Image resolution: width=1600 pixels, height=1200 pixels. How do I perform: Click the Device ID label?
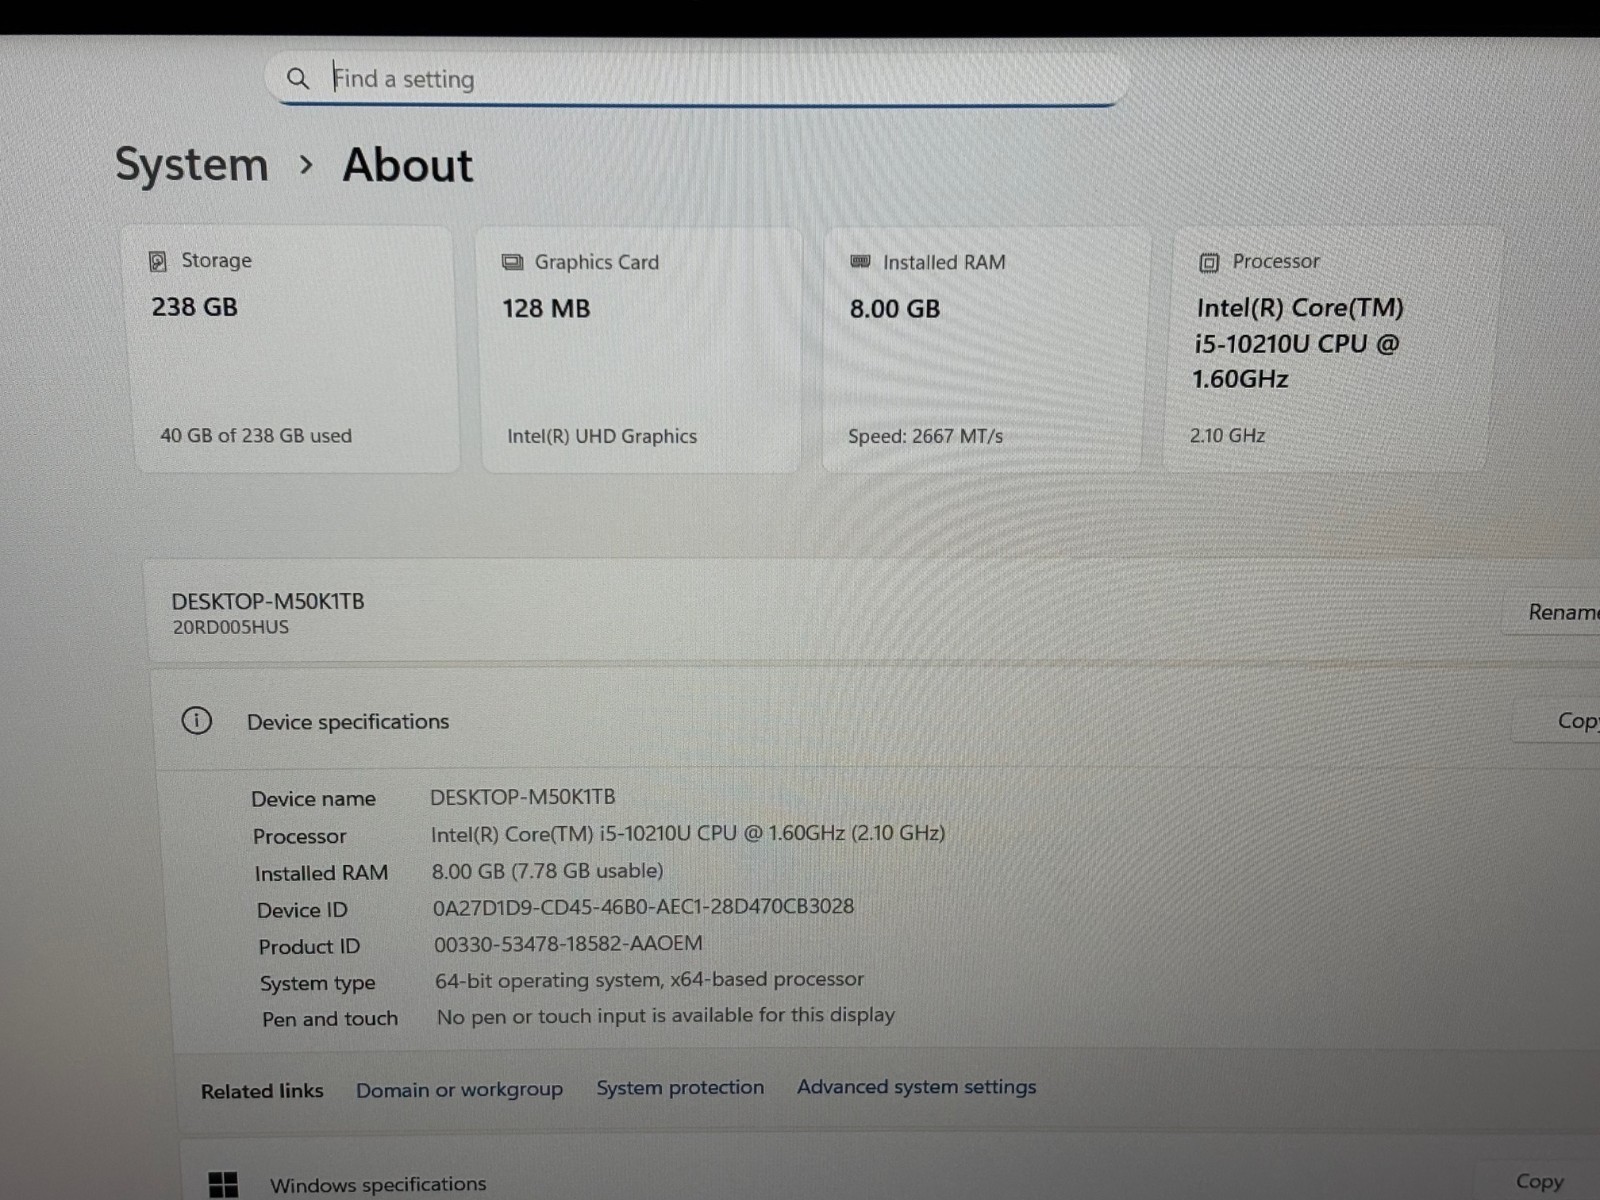pos(302,910)
